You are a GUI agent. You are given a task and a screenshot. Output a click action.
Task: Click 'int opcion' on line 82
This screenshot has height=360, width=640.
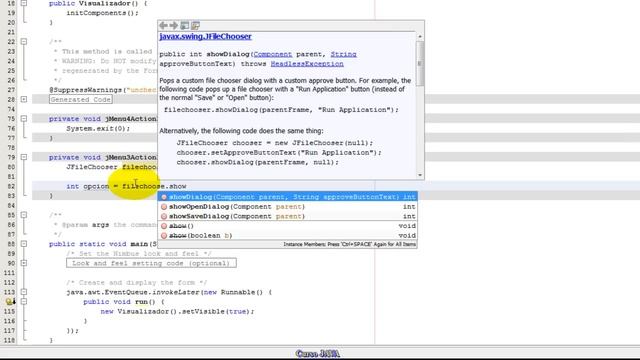tap(88, 186)
